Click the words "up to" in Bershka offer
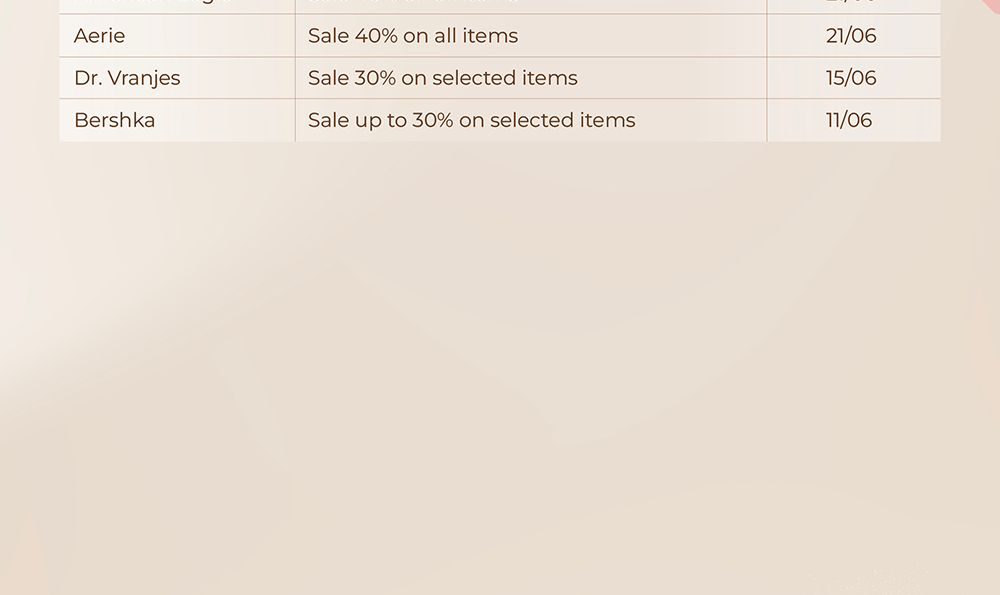 point(381,121)
